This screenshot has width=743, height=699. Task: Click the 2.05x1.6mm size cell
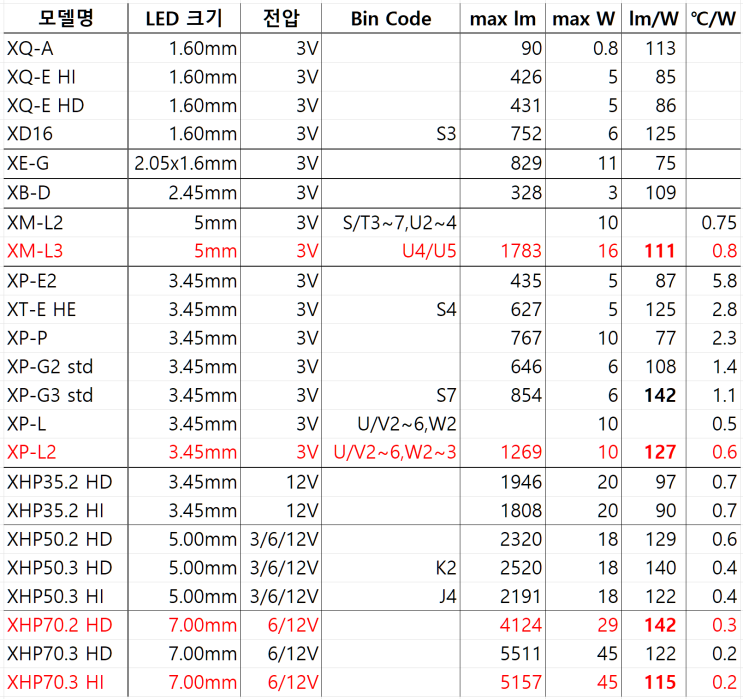point(185,163)
